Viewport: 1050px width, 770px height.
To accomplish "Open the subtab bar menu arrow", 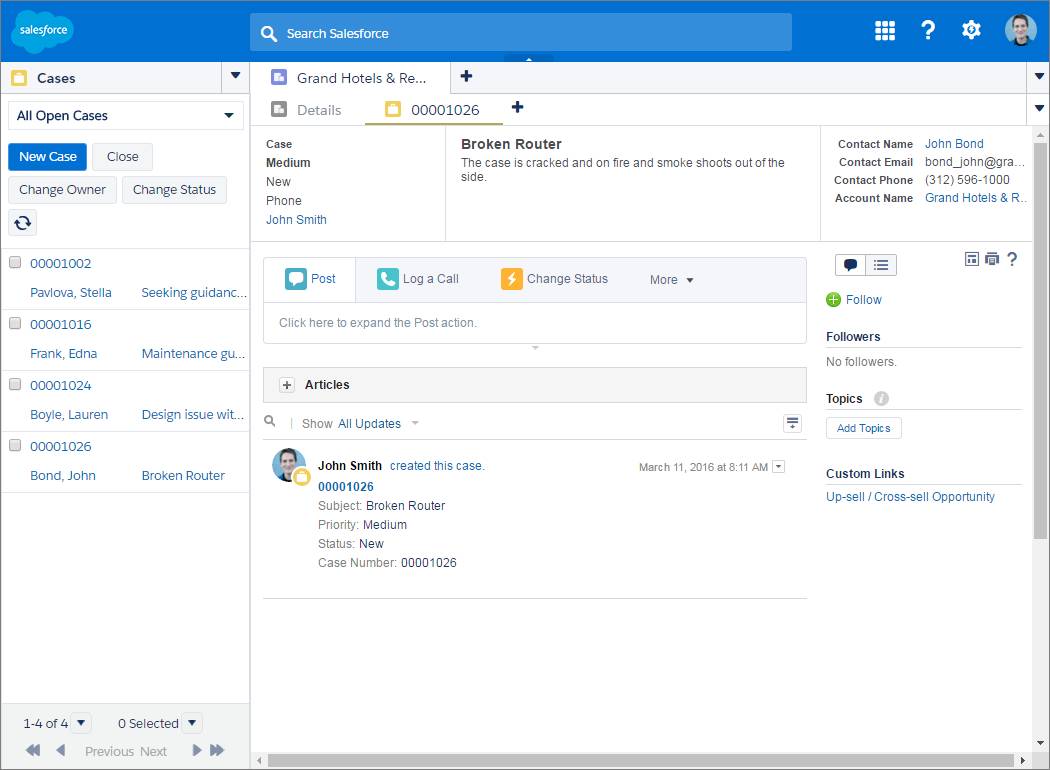I will (1039, 108).
